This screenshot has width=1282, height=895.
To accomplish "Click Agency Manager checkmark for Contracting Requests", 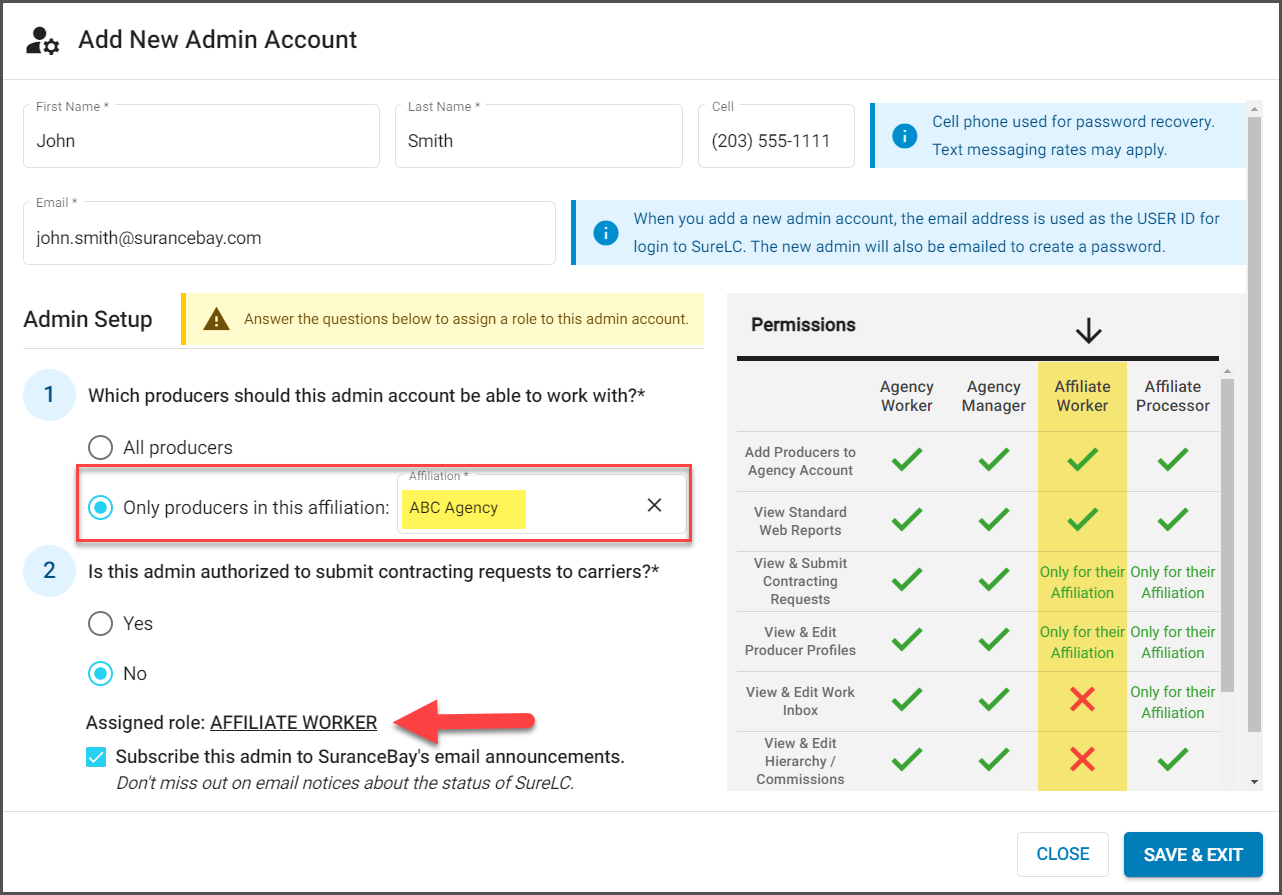I will tap(993, 581).
